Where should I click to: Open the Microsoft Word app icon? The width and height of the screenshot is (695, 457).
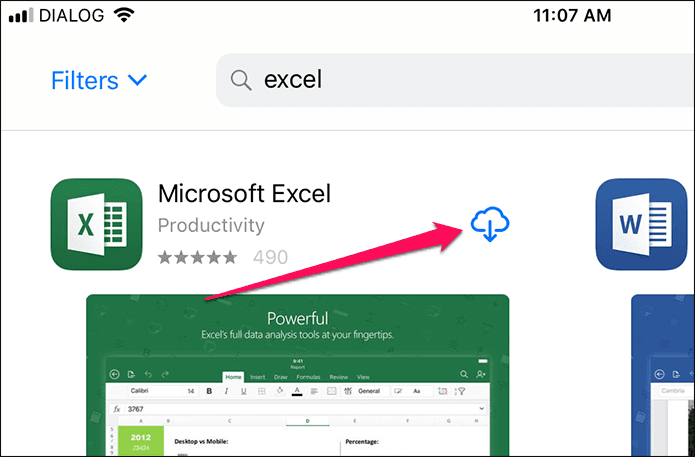tap(641, 224)
